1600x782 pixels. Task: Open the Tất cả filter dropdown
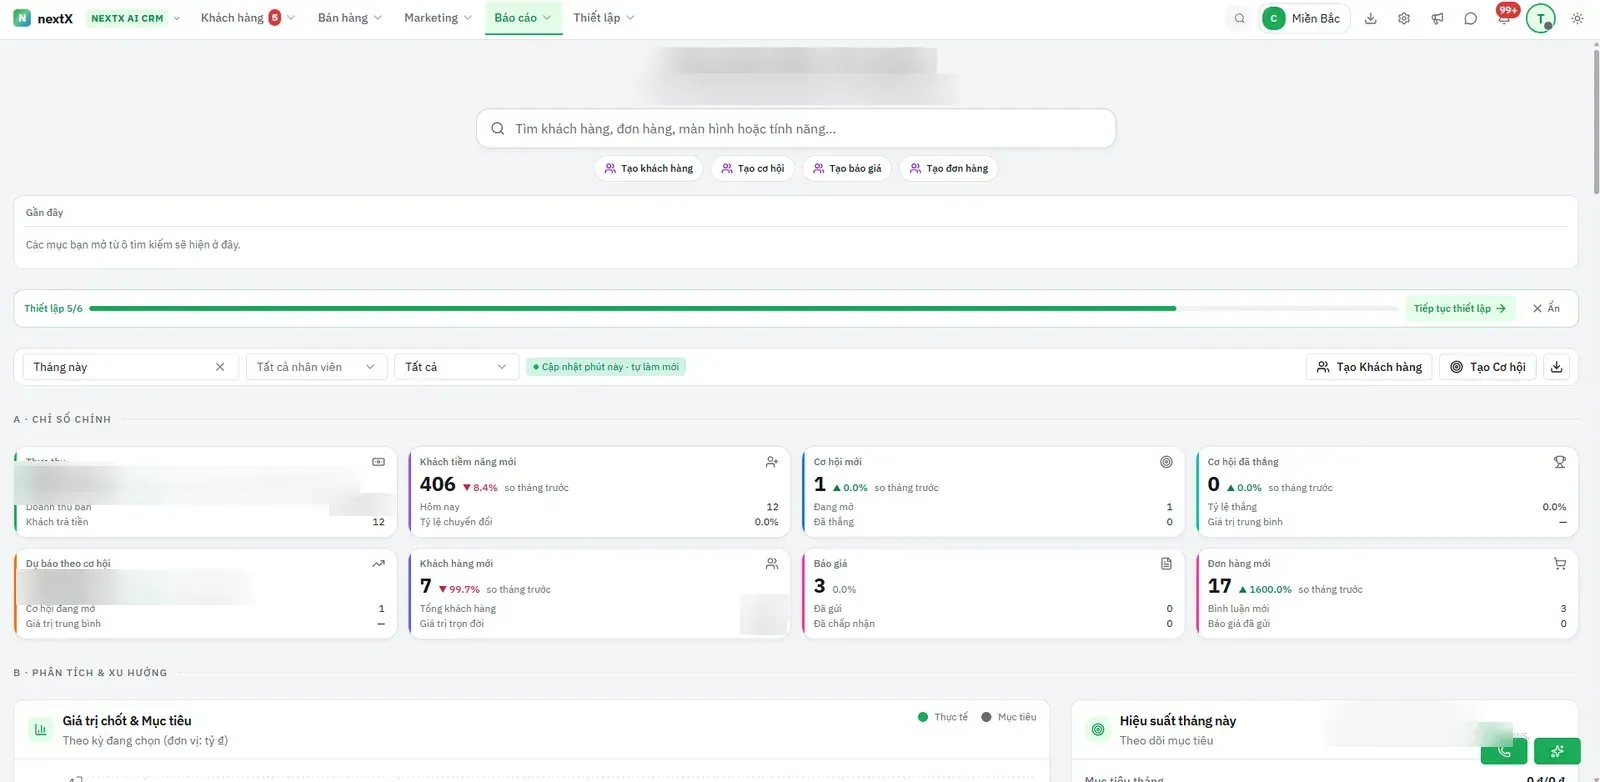click(x=456, y=367)
